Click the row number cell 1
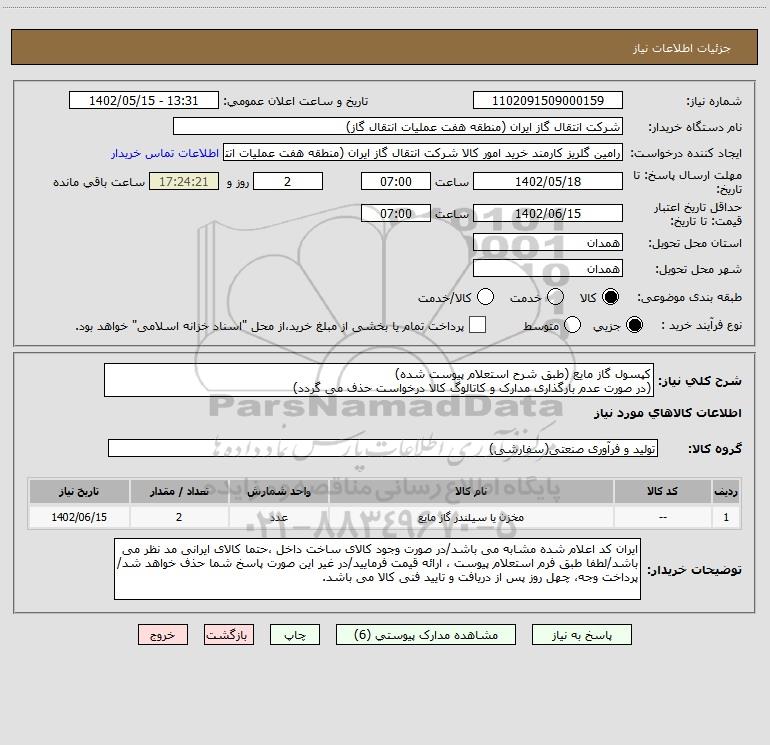This screenshot has width=770, height=745. (x=726, y=517)
